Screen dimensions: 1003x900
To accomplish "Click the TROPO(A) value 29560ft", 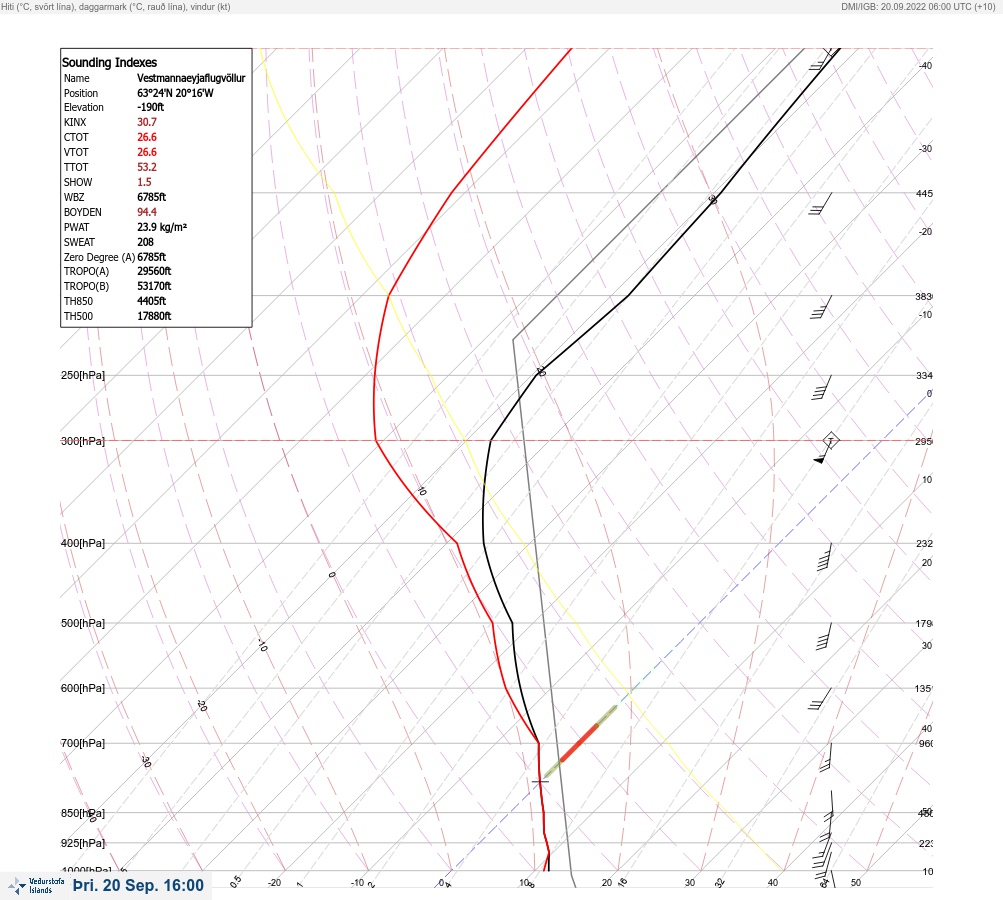I will 154,271.
